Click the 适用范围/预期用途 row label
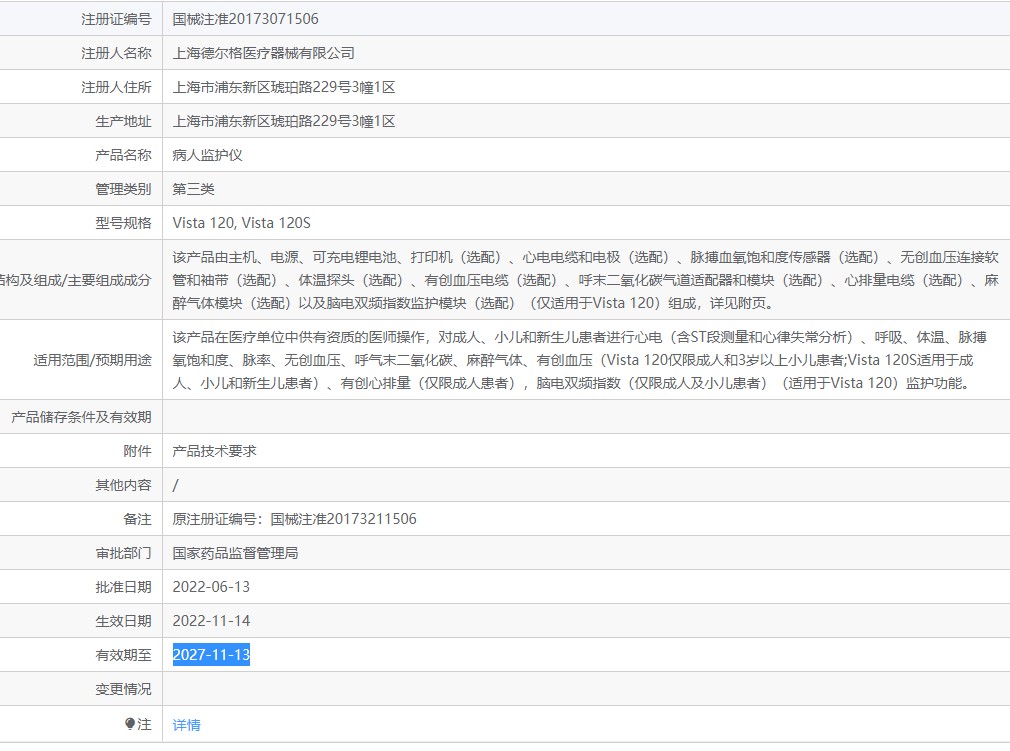 click(x=92, y=359)
